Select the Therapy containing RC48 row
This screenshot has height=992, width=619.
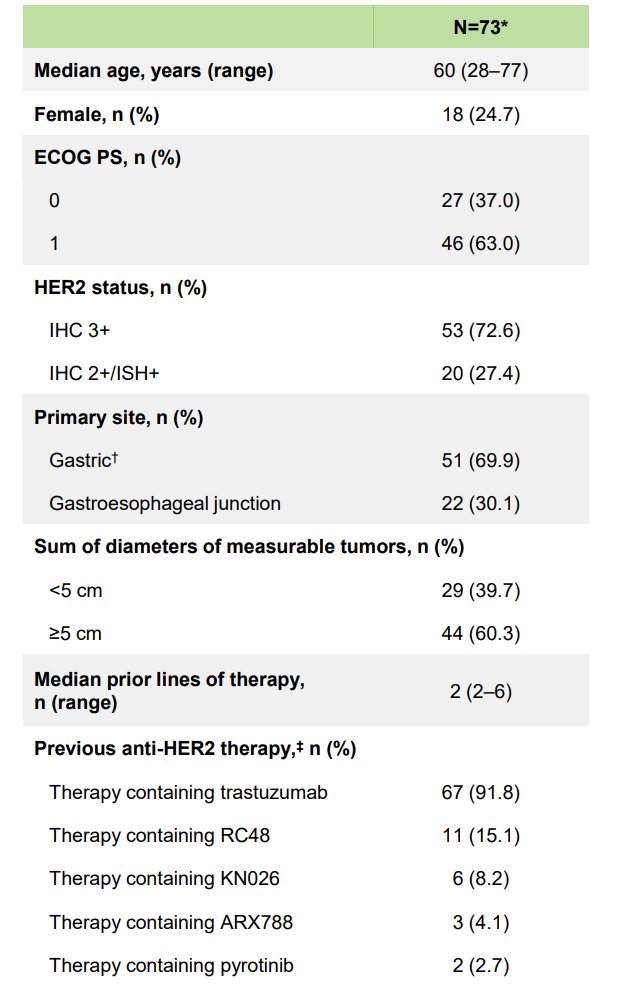coord(159,836)
